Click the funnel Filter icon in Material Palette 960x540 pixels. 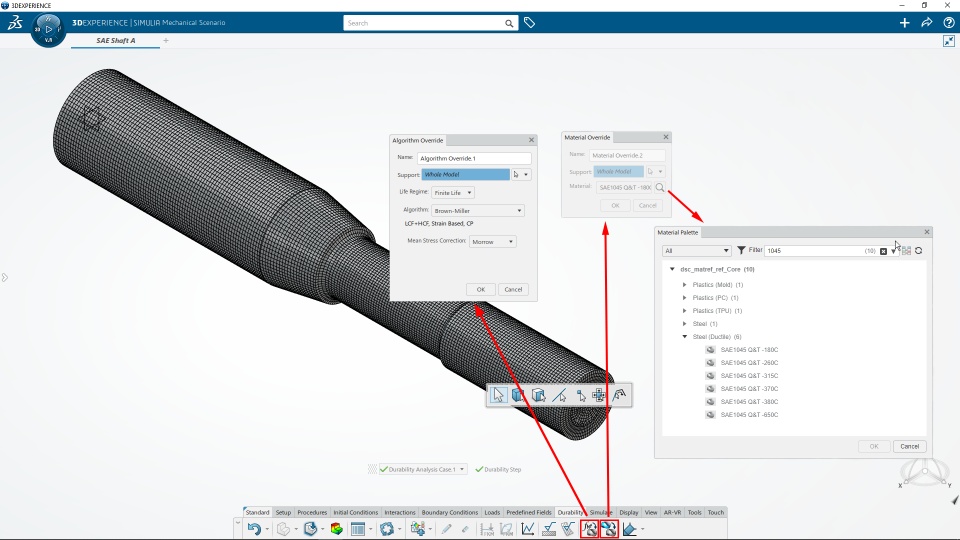[x=741, y=250]
